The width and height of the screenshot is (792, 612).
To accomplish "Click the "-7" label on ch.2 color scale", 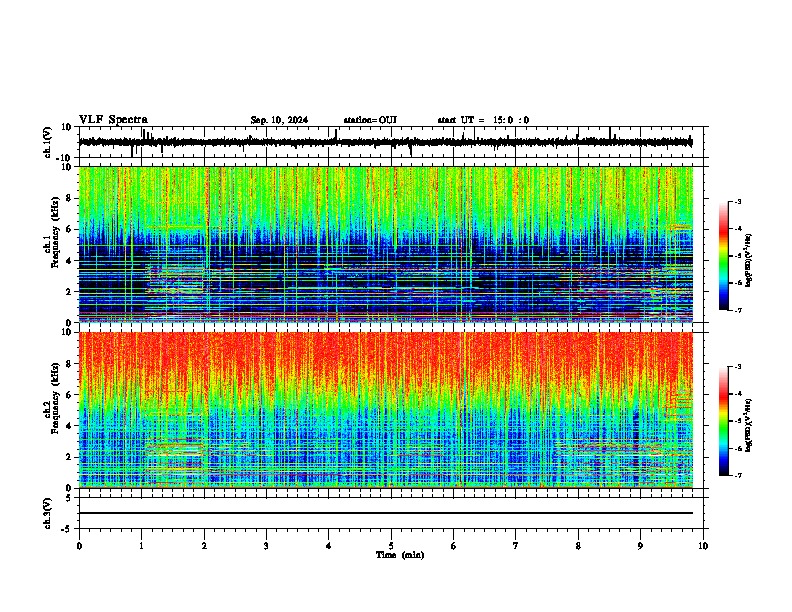I will tap(738, 475).
